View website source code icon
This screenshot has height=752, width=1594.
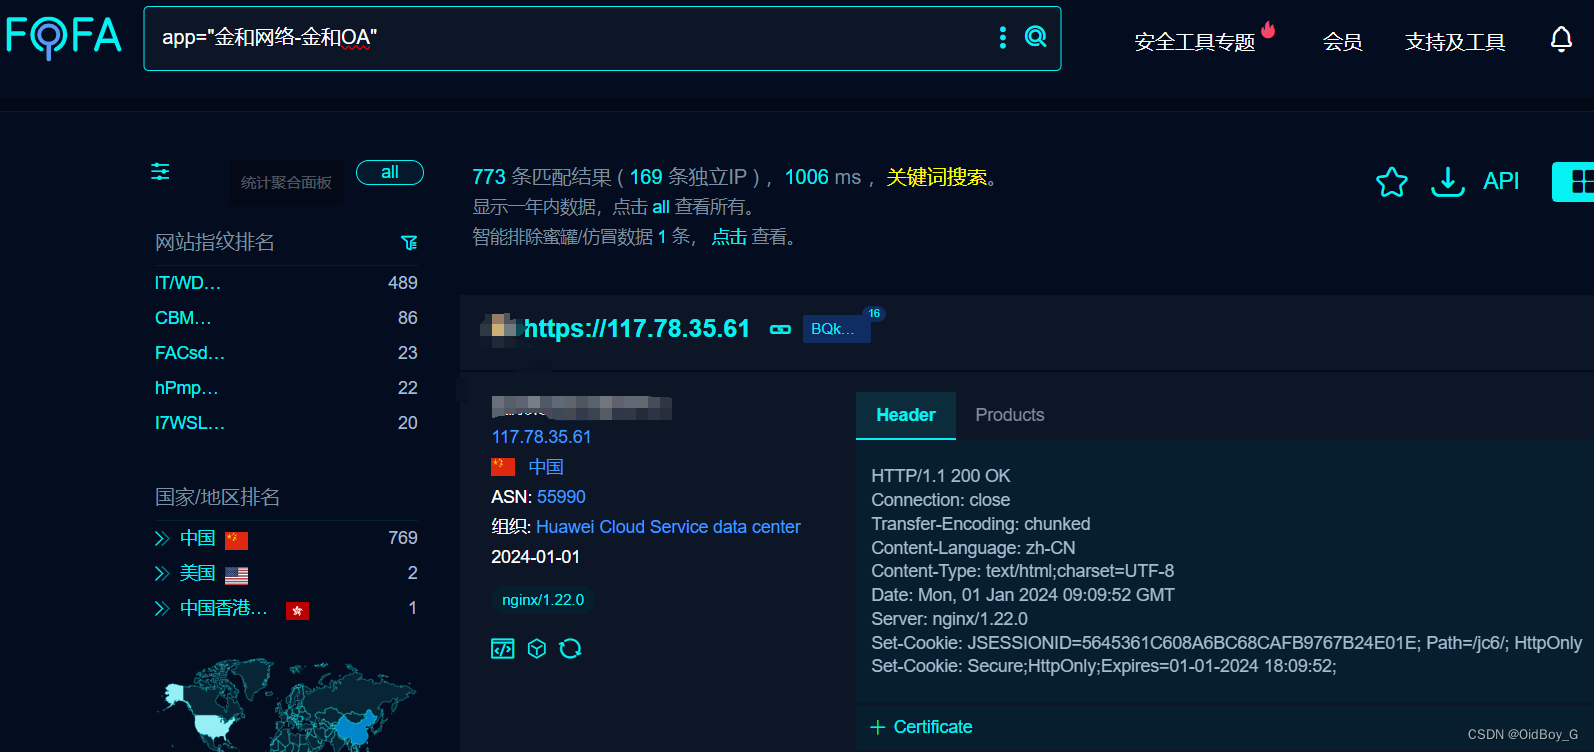(x=503, y=649)
